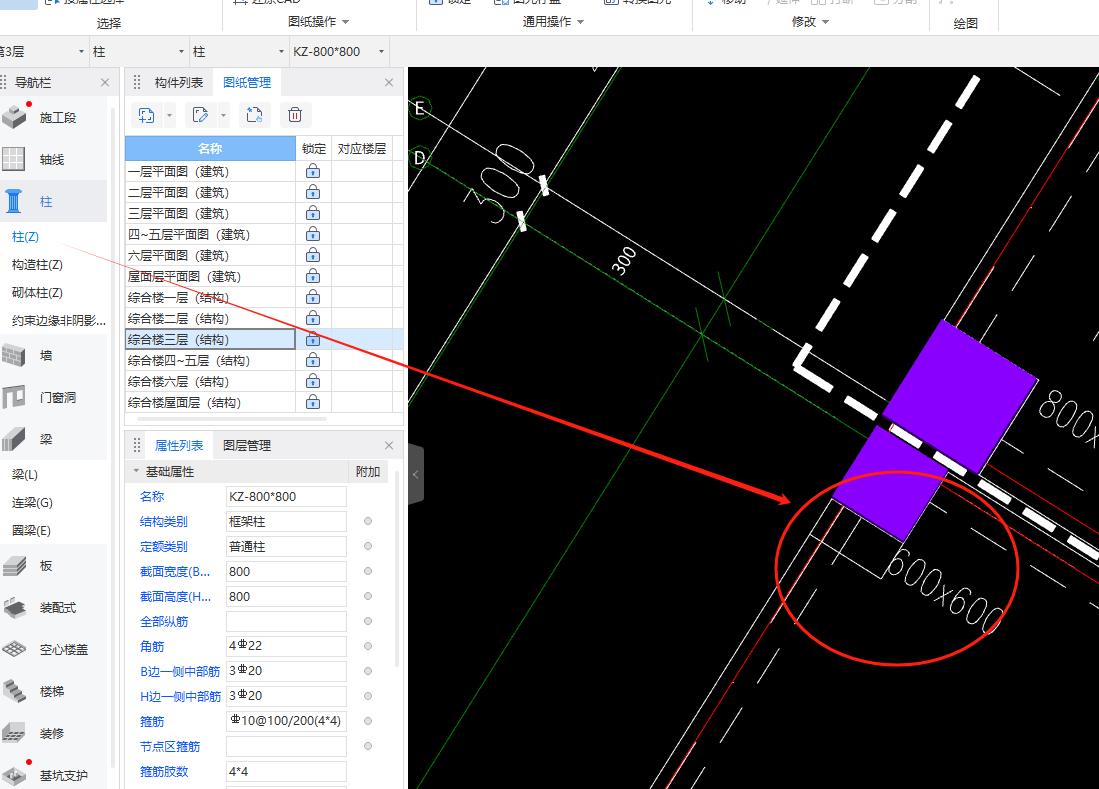Viewport: 1099px width, 789px height.
Task: Select 砌体柱(Z) in navigation
Action: pos(37,293)
